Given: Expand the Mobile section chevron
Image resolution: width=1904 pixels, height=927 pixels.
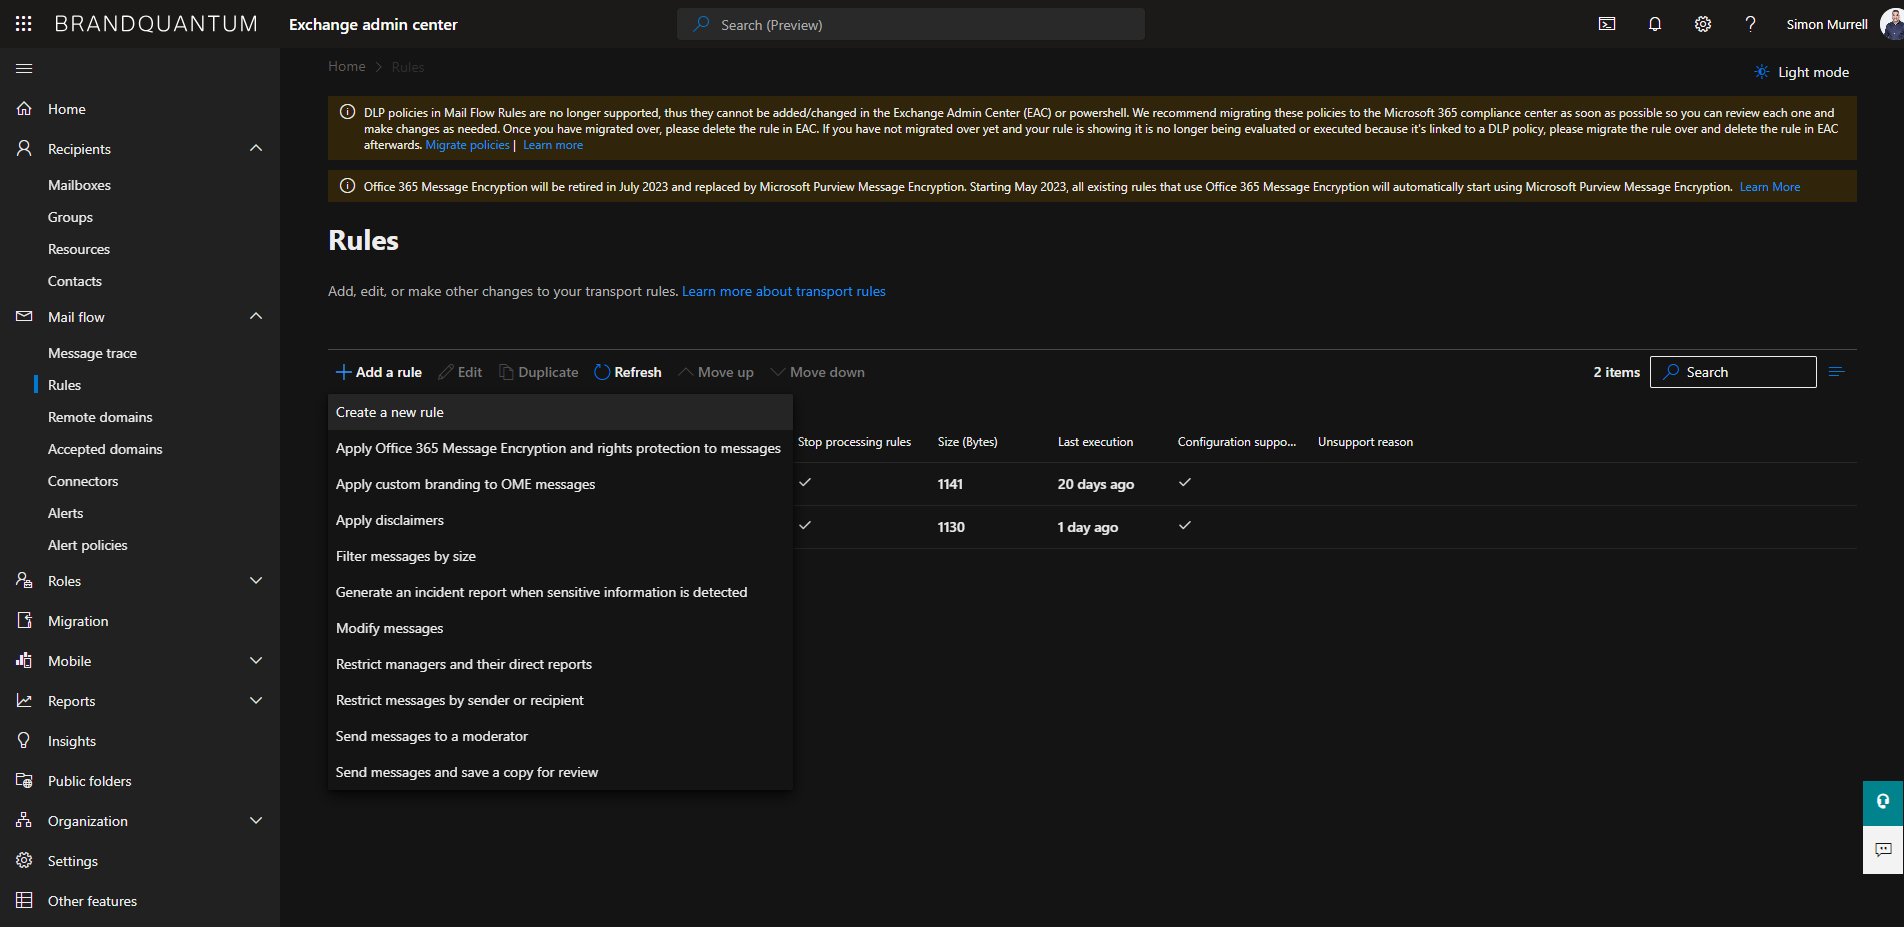Looking at the screenshot, I should click(x=256, y=660).
